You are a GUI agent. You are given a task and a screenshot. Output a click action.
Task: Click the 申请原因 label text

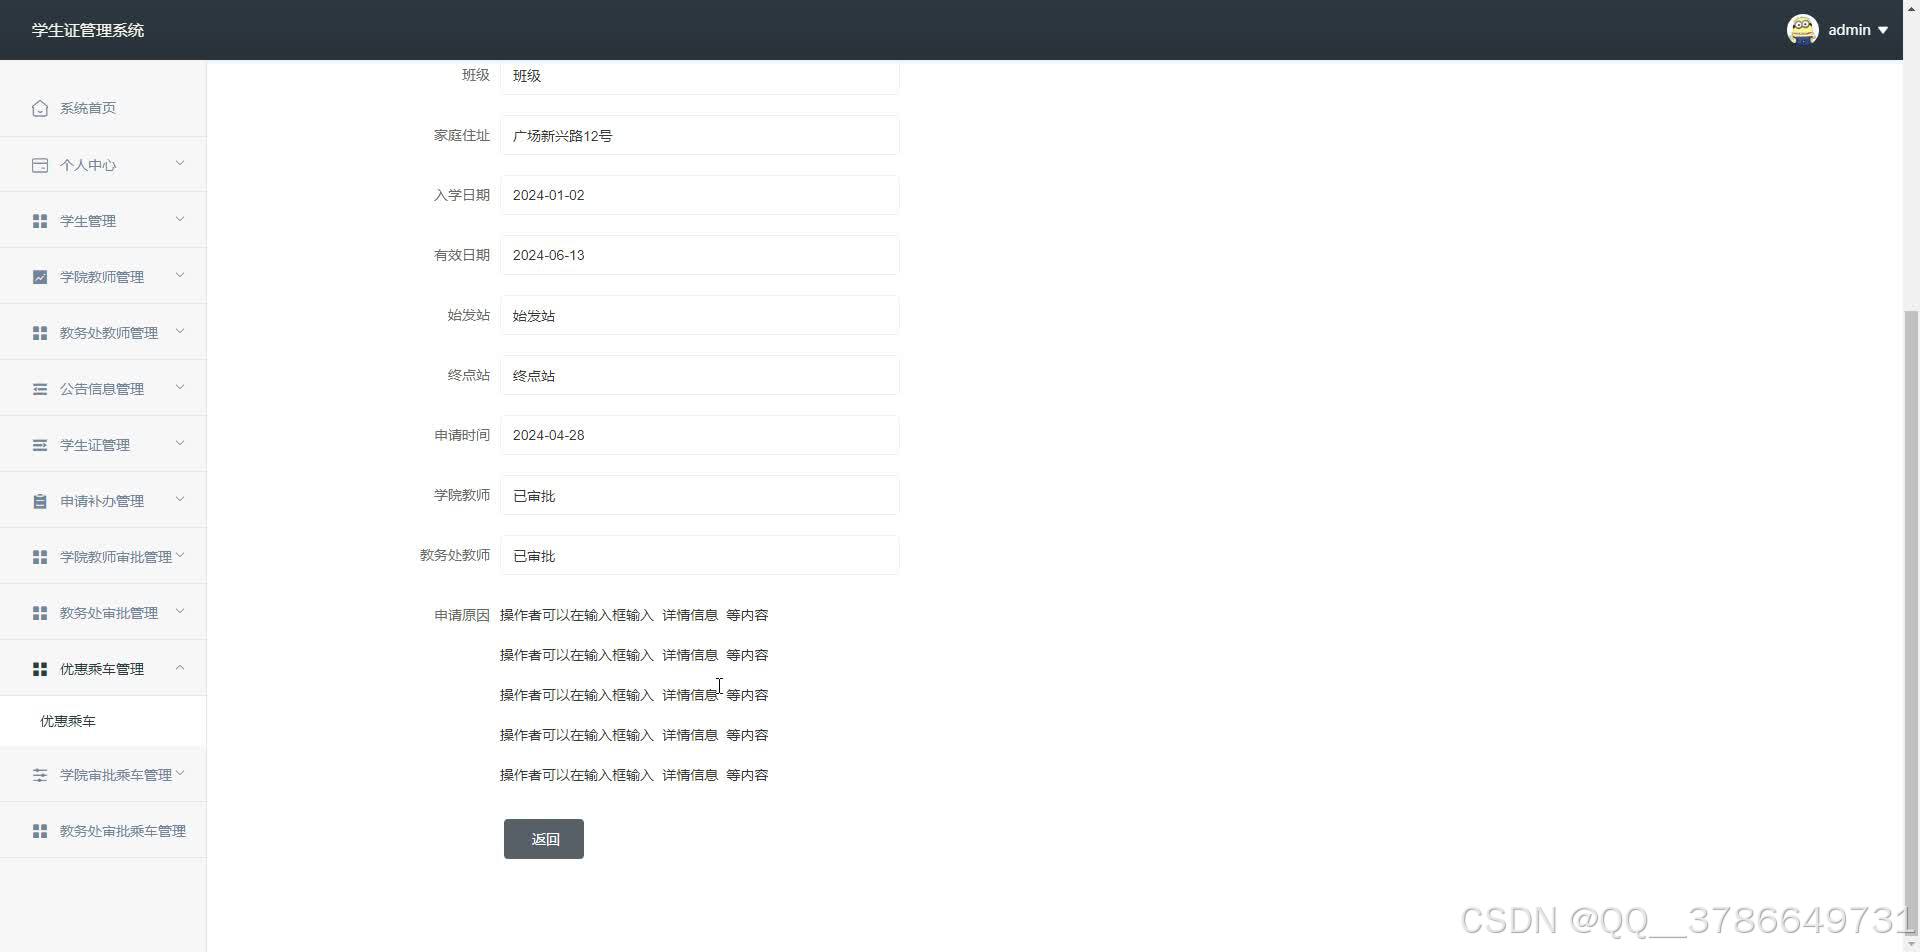[x=462, y=615]
